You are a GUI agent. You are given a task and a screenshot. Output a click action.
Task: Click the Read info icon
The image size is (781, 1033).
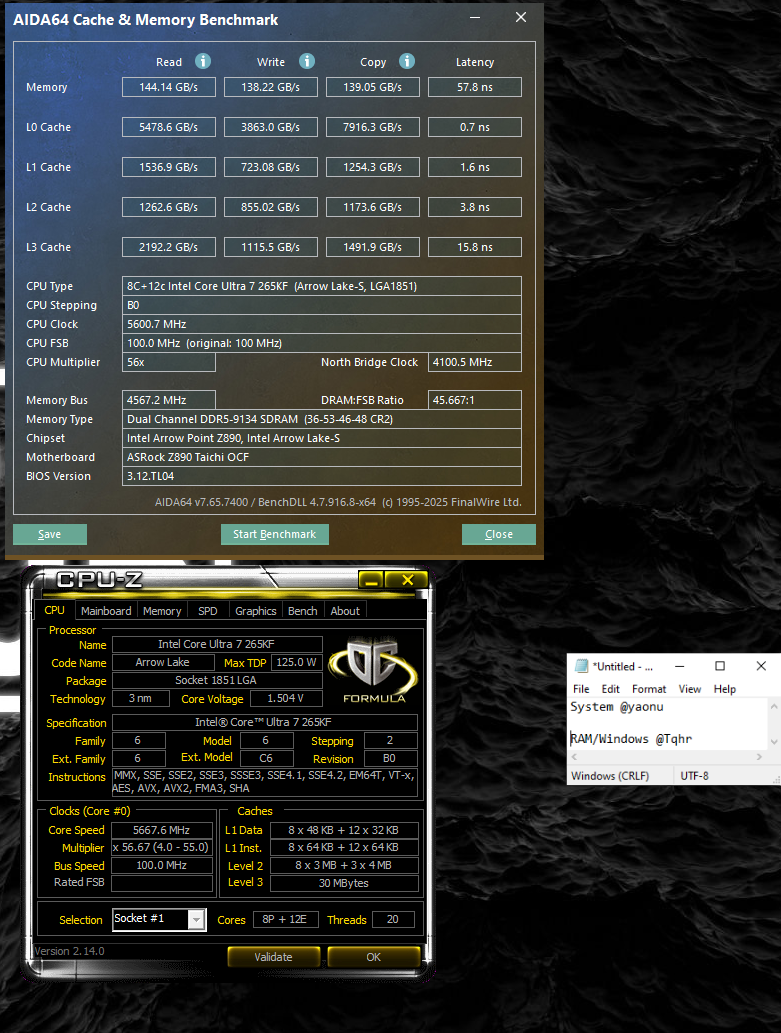tap(203, 61)
